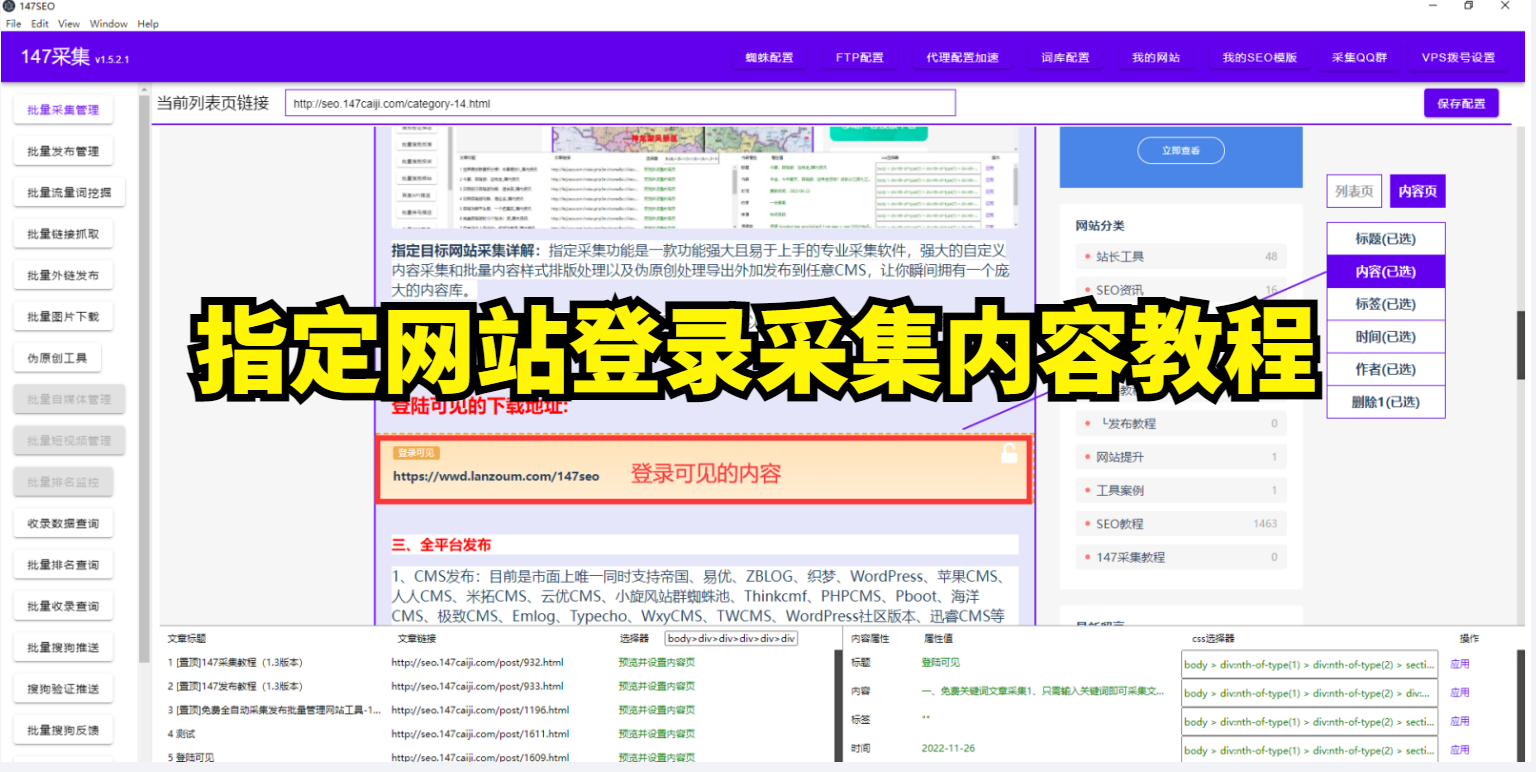
Task: Click 应用 for the 时间 row
Action: click(x=1460, y=749)
